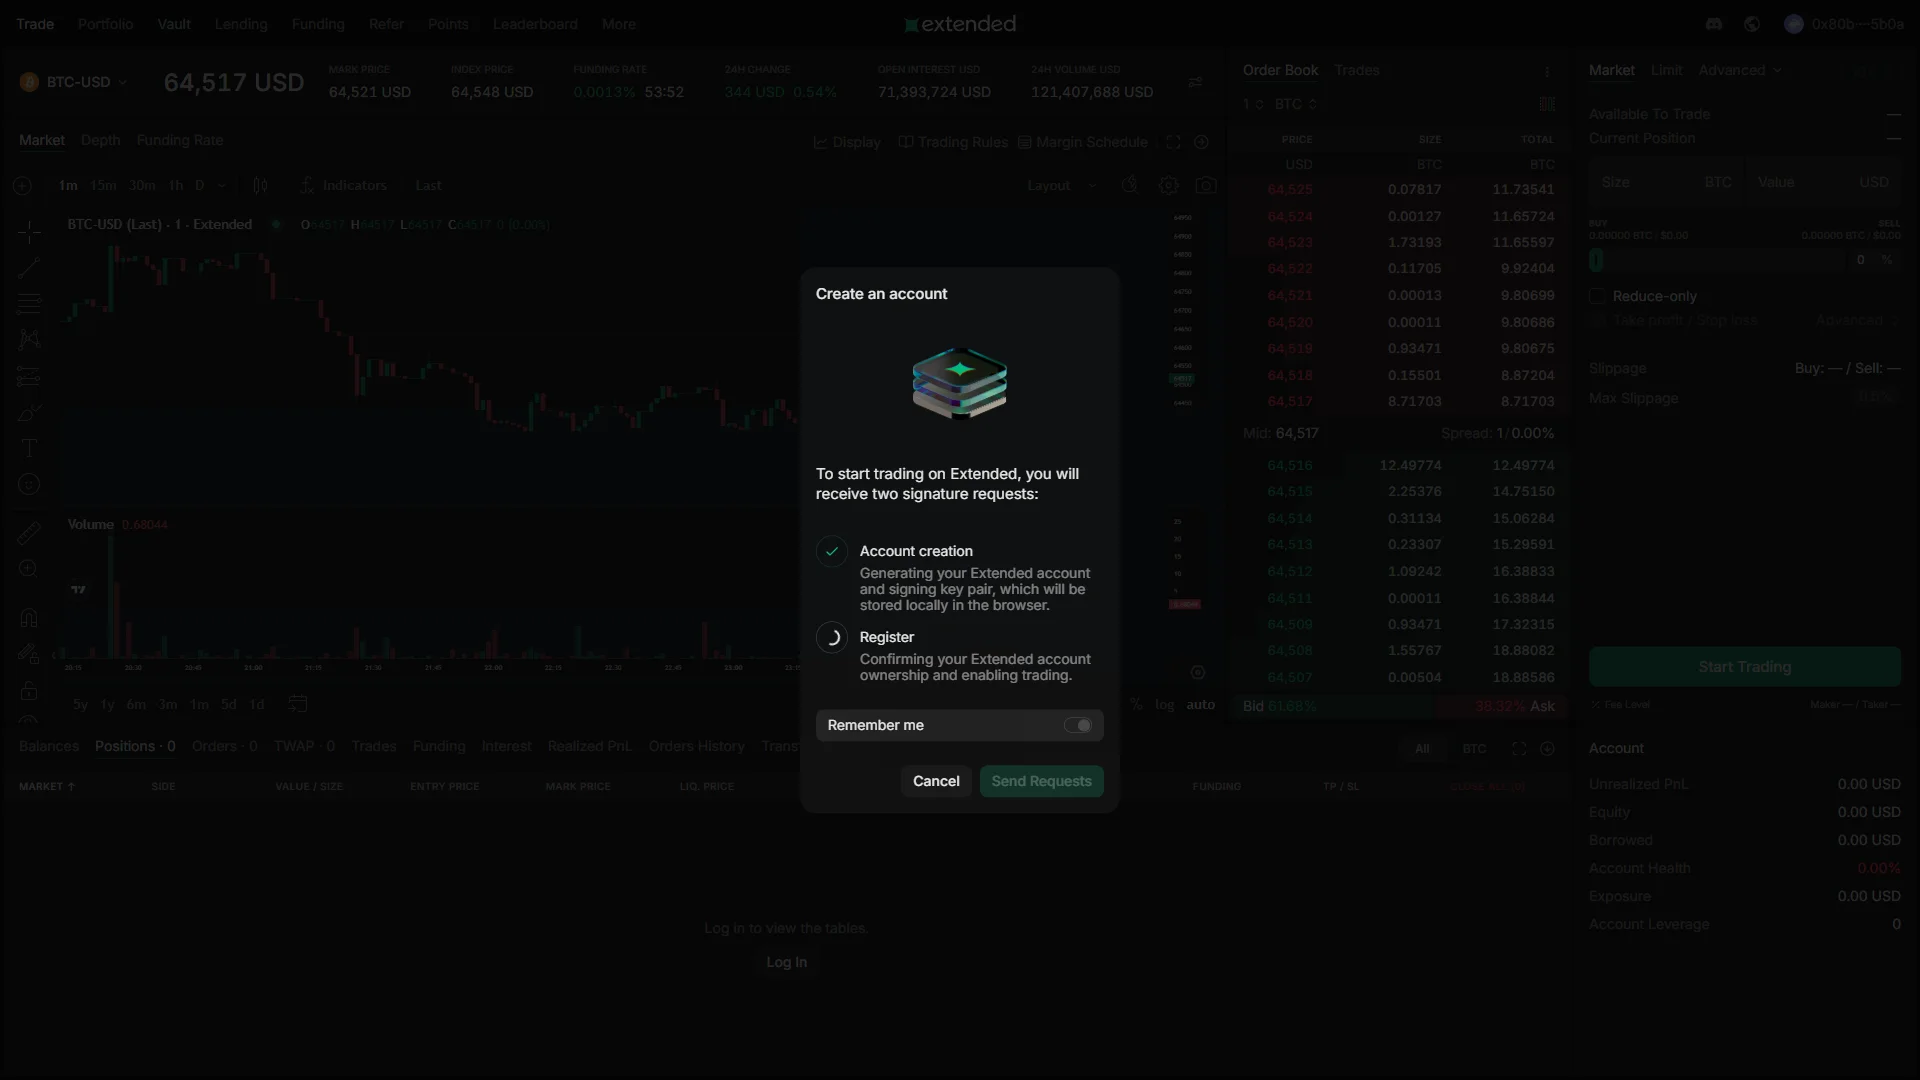The height and width of the screenshot is (1080, 1920).
Task: Toggle the Remember me switch
Action: [x=1077, y=726]
